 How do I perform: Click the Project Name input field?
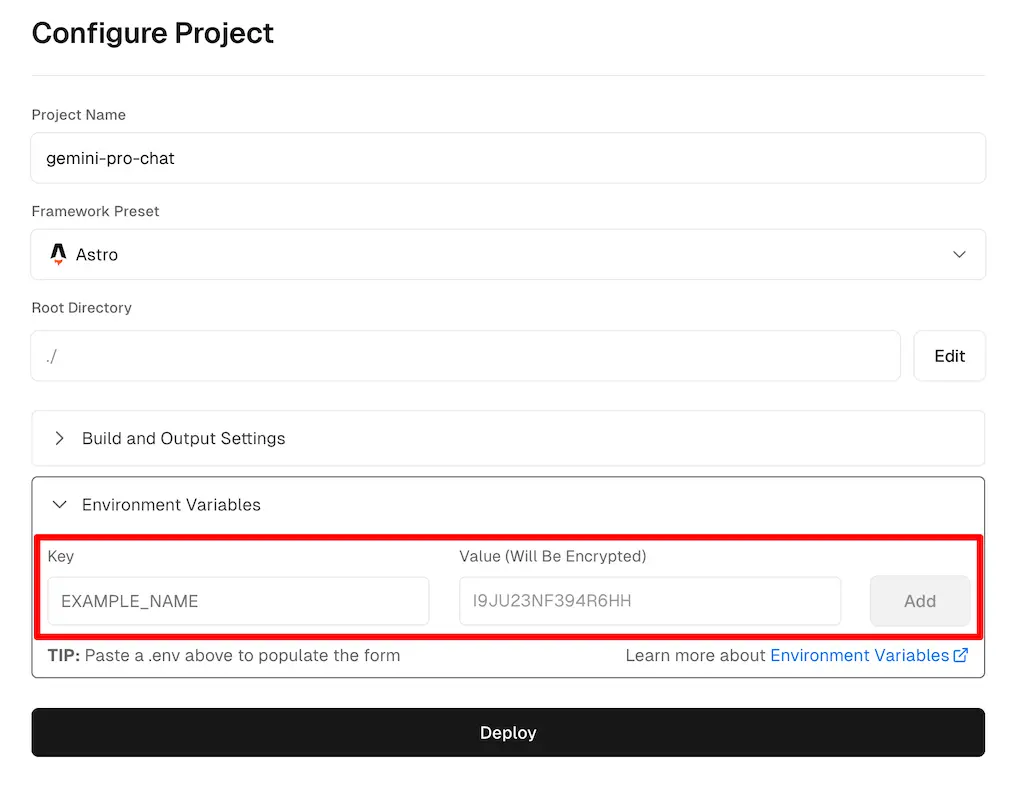click(507, 158)
